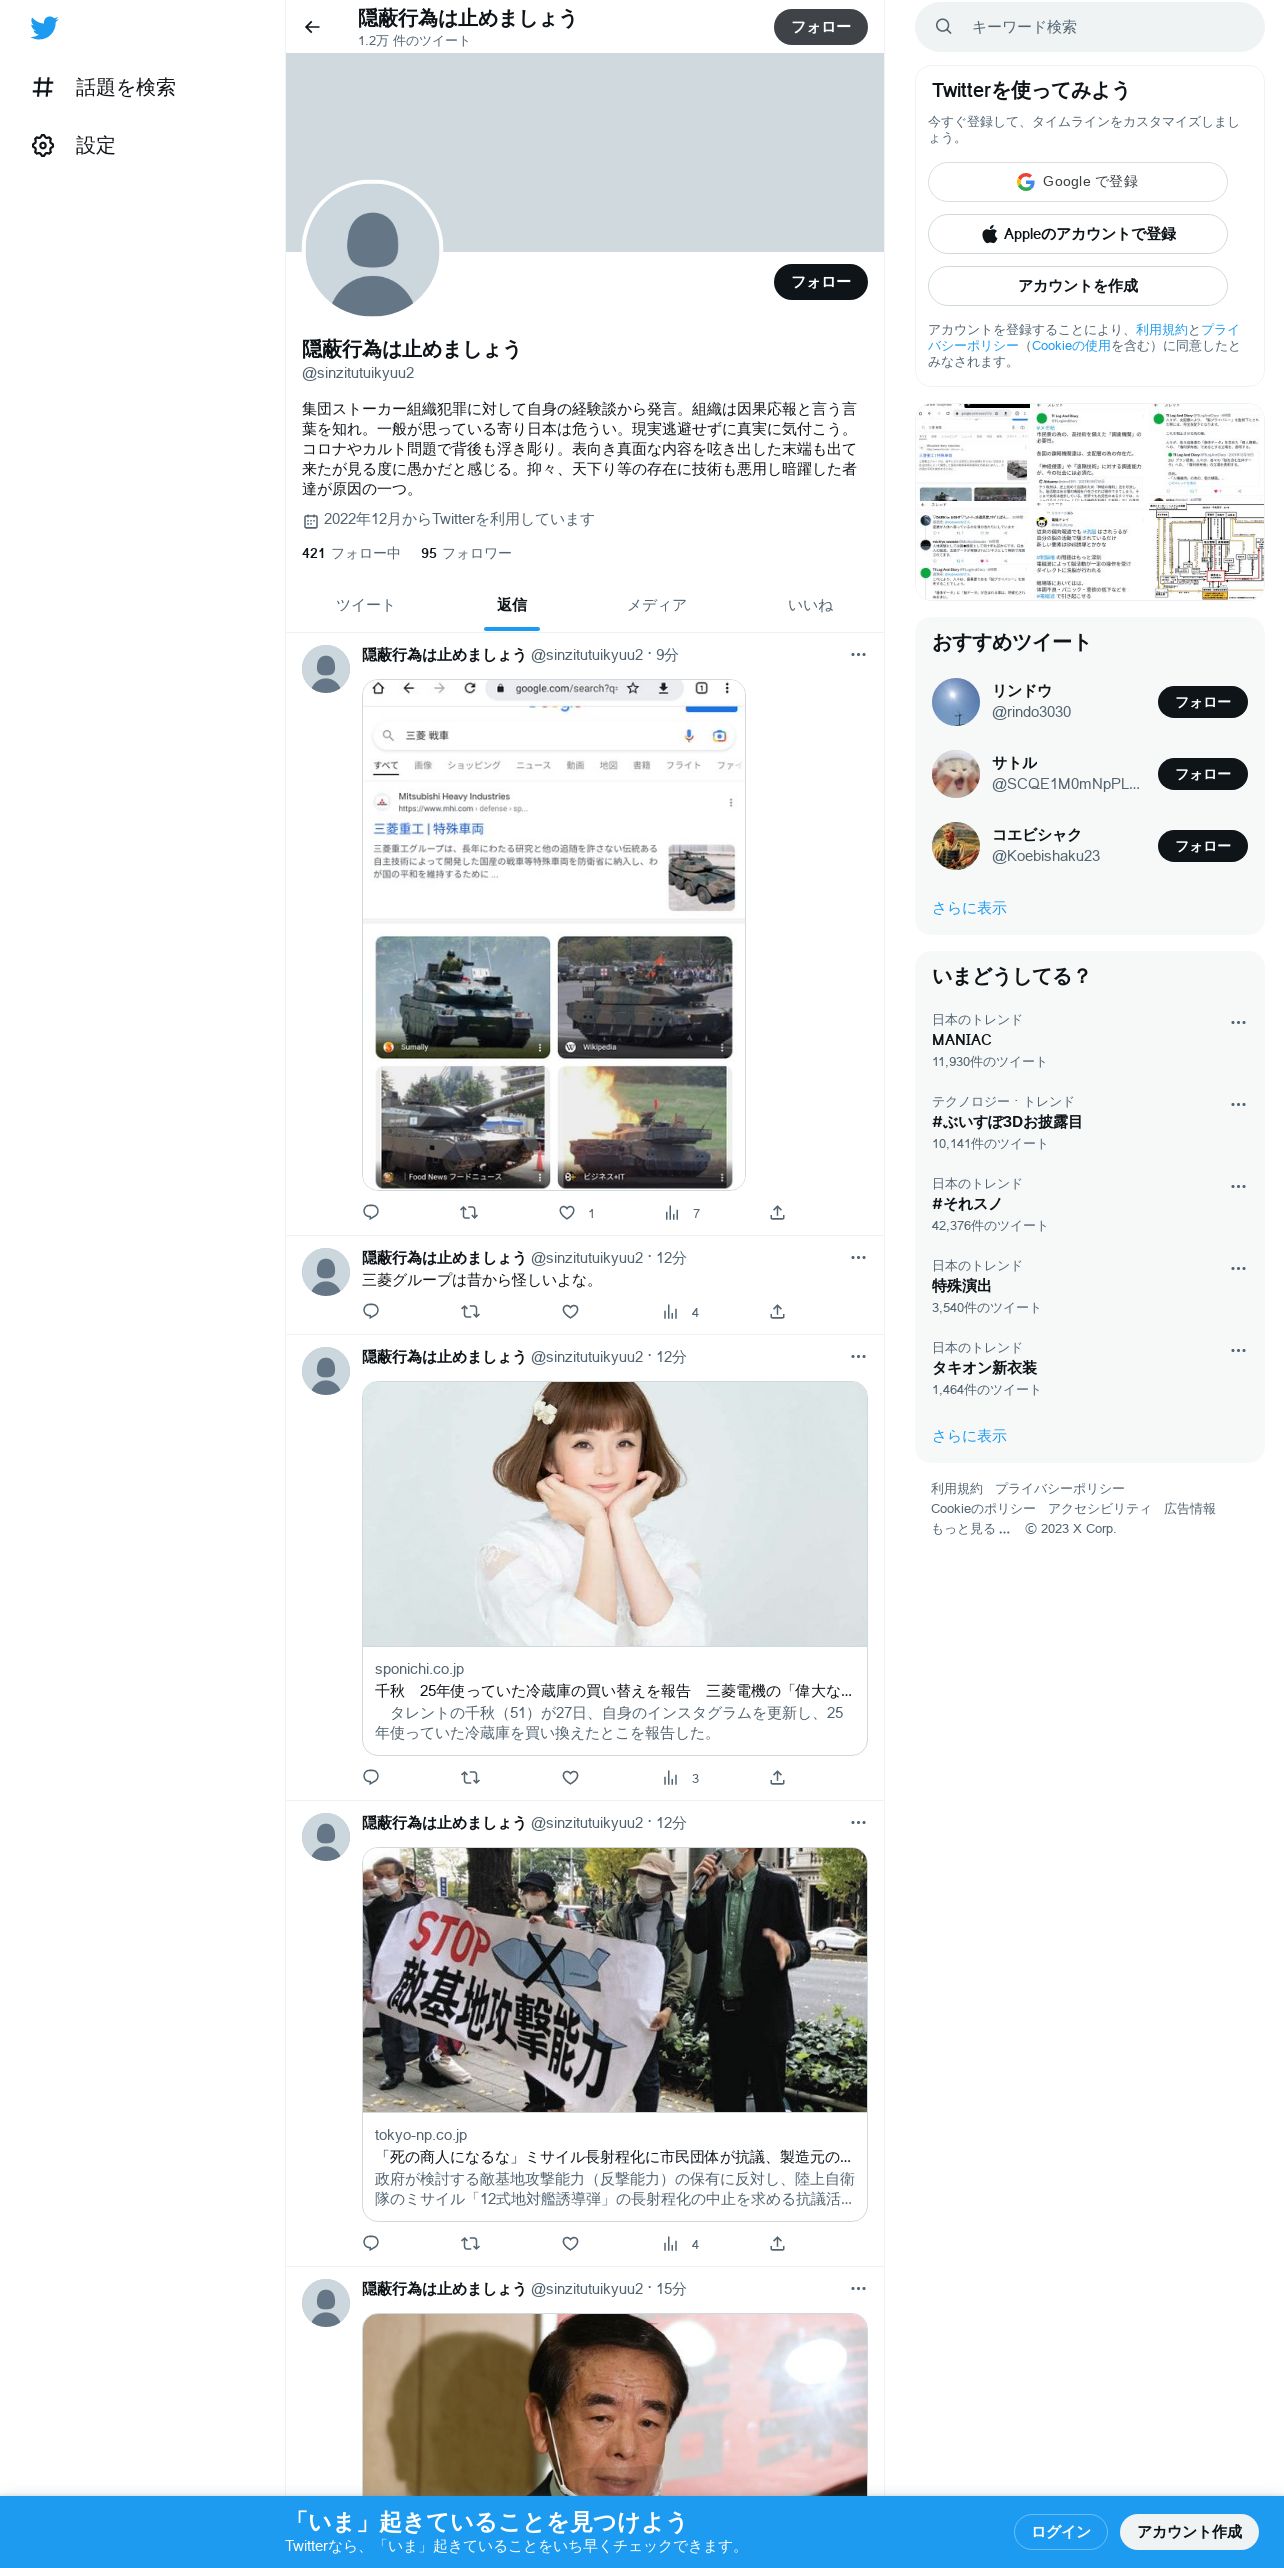This screenshot has height=2568, width=1284.
Task: Open more menu for #それスノ trend
Action: pyautogui.click(x=1238, y=1186)
